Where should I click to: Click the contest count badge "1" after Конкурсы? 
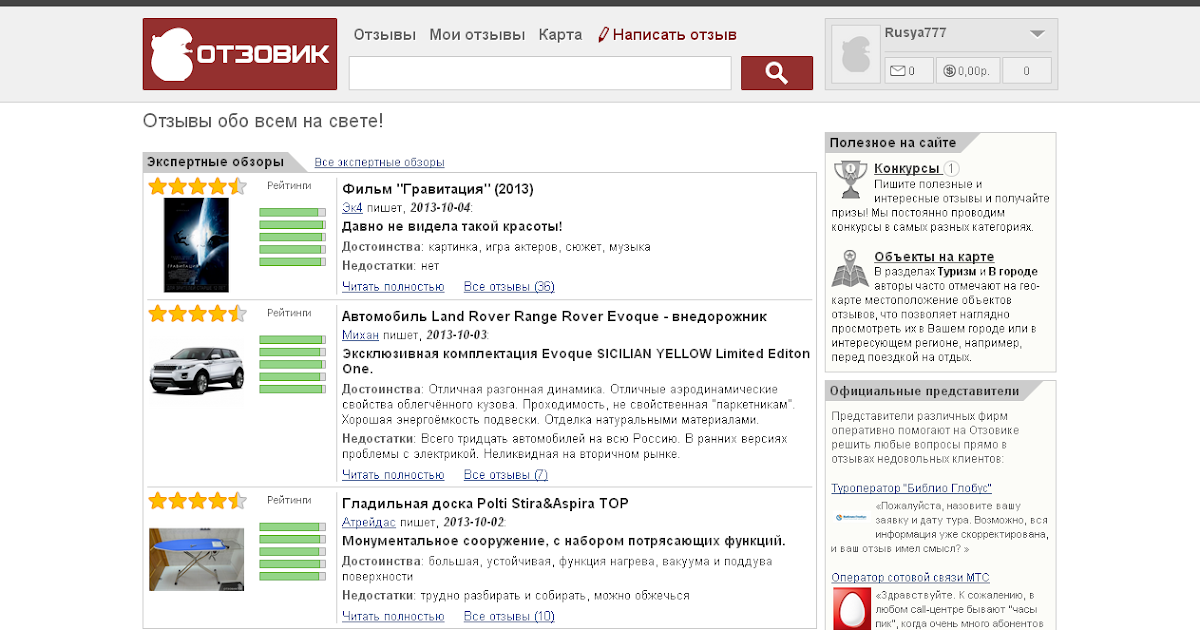(951, 169)
